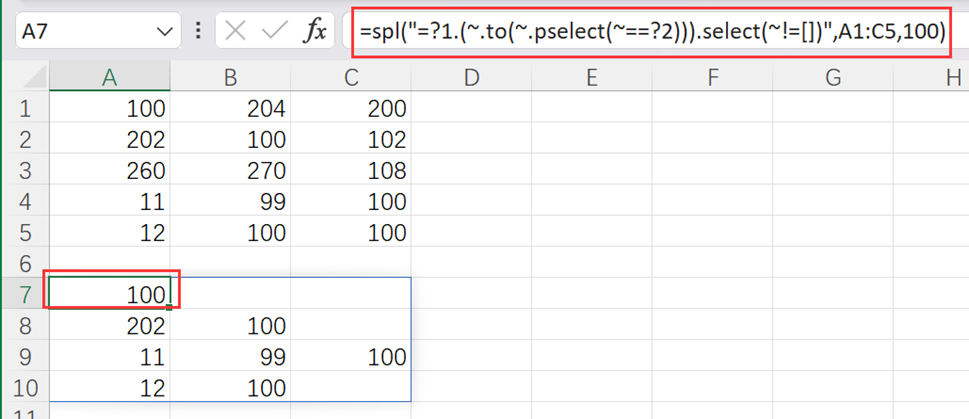Click the Cancel (X) formula icon
The width and height of the screenshot is (969, 419).
(235, 32)
